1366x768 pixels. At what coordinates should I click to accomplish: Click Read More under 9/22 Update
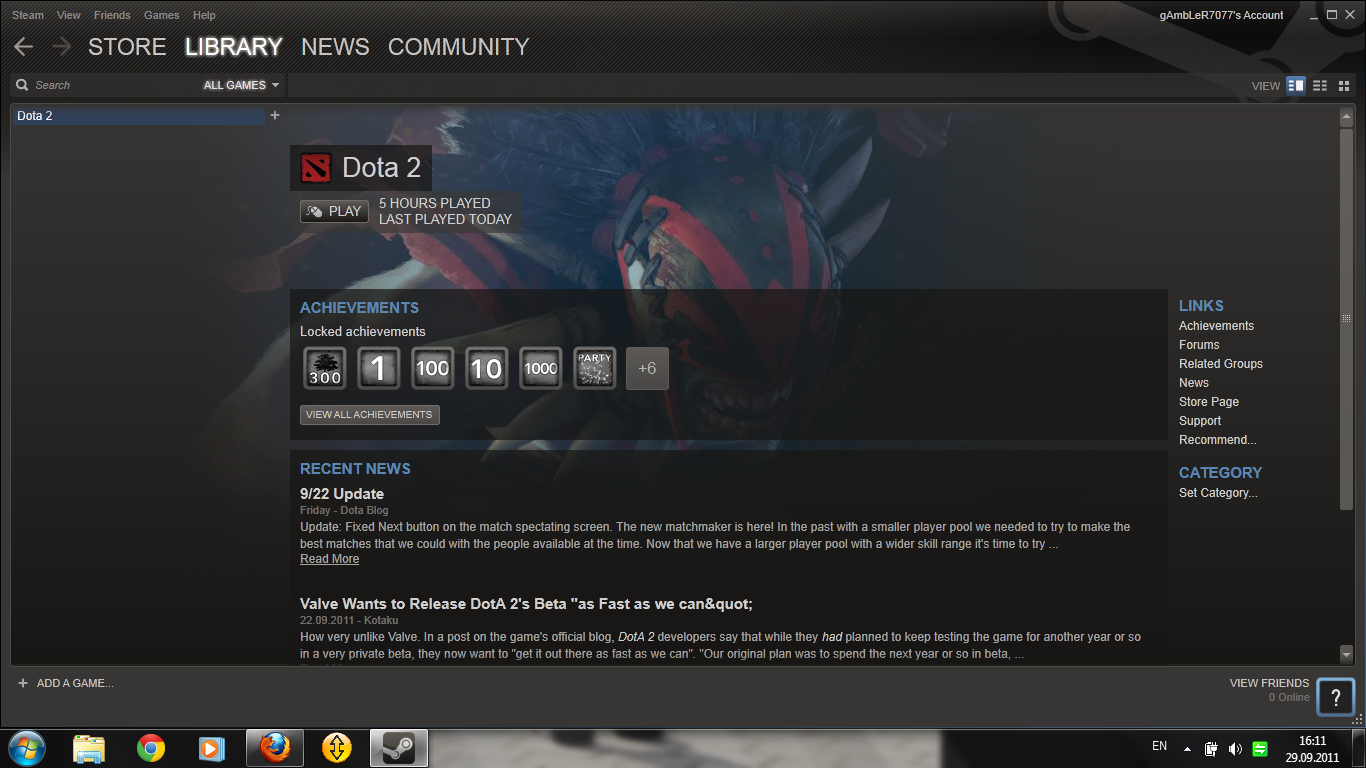point(329,559)
